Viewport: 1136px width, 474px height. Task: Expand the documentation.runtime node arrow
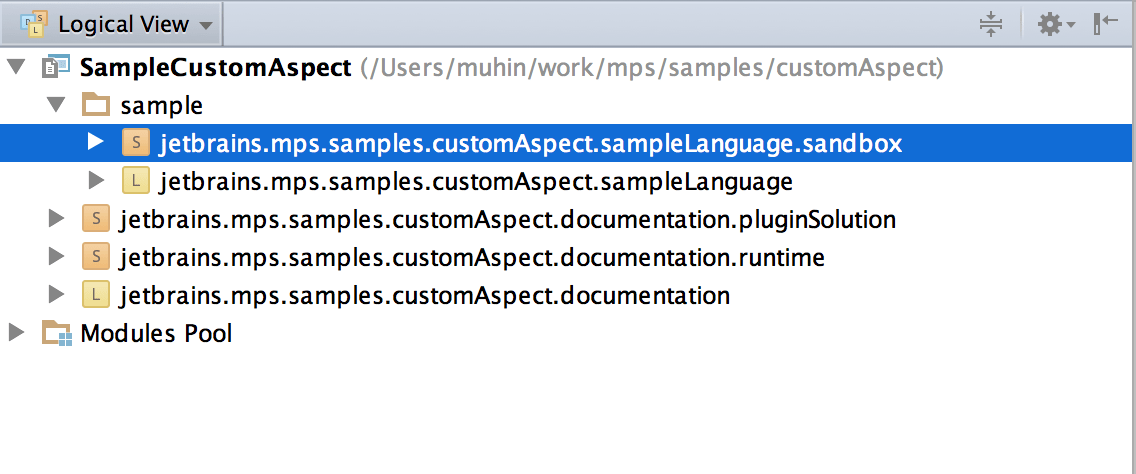click(57, 256)
